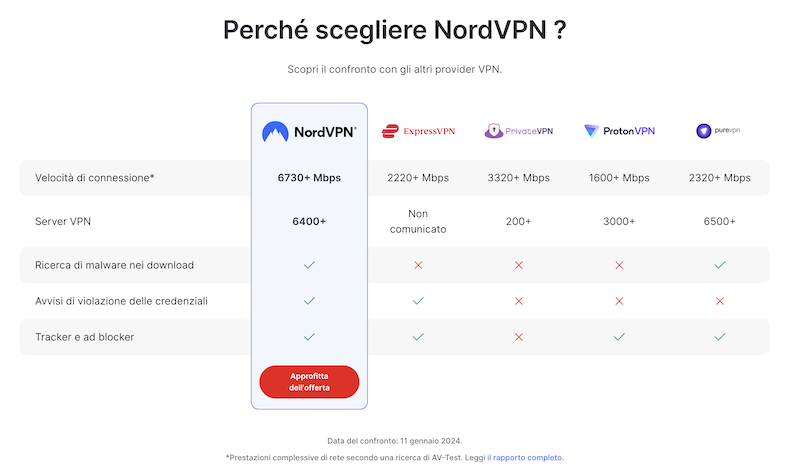The height and width of the screenshot is (468, 800).
Task: Click the NordVPN 6730+ Mbps value
Action: tap(309, 178)
